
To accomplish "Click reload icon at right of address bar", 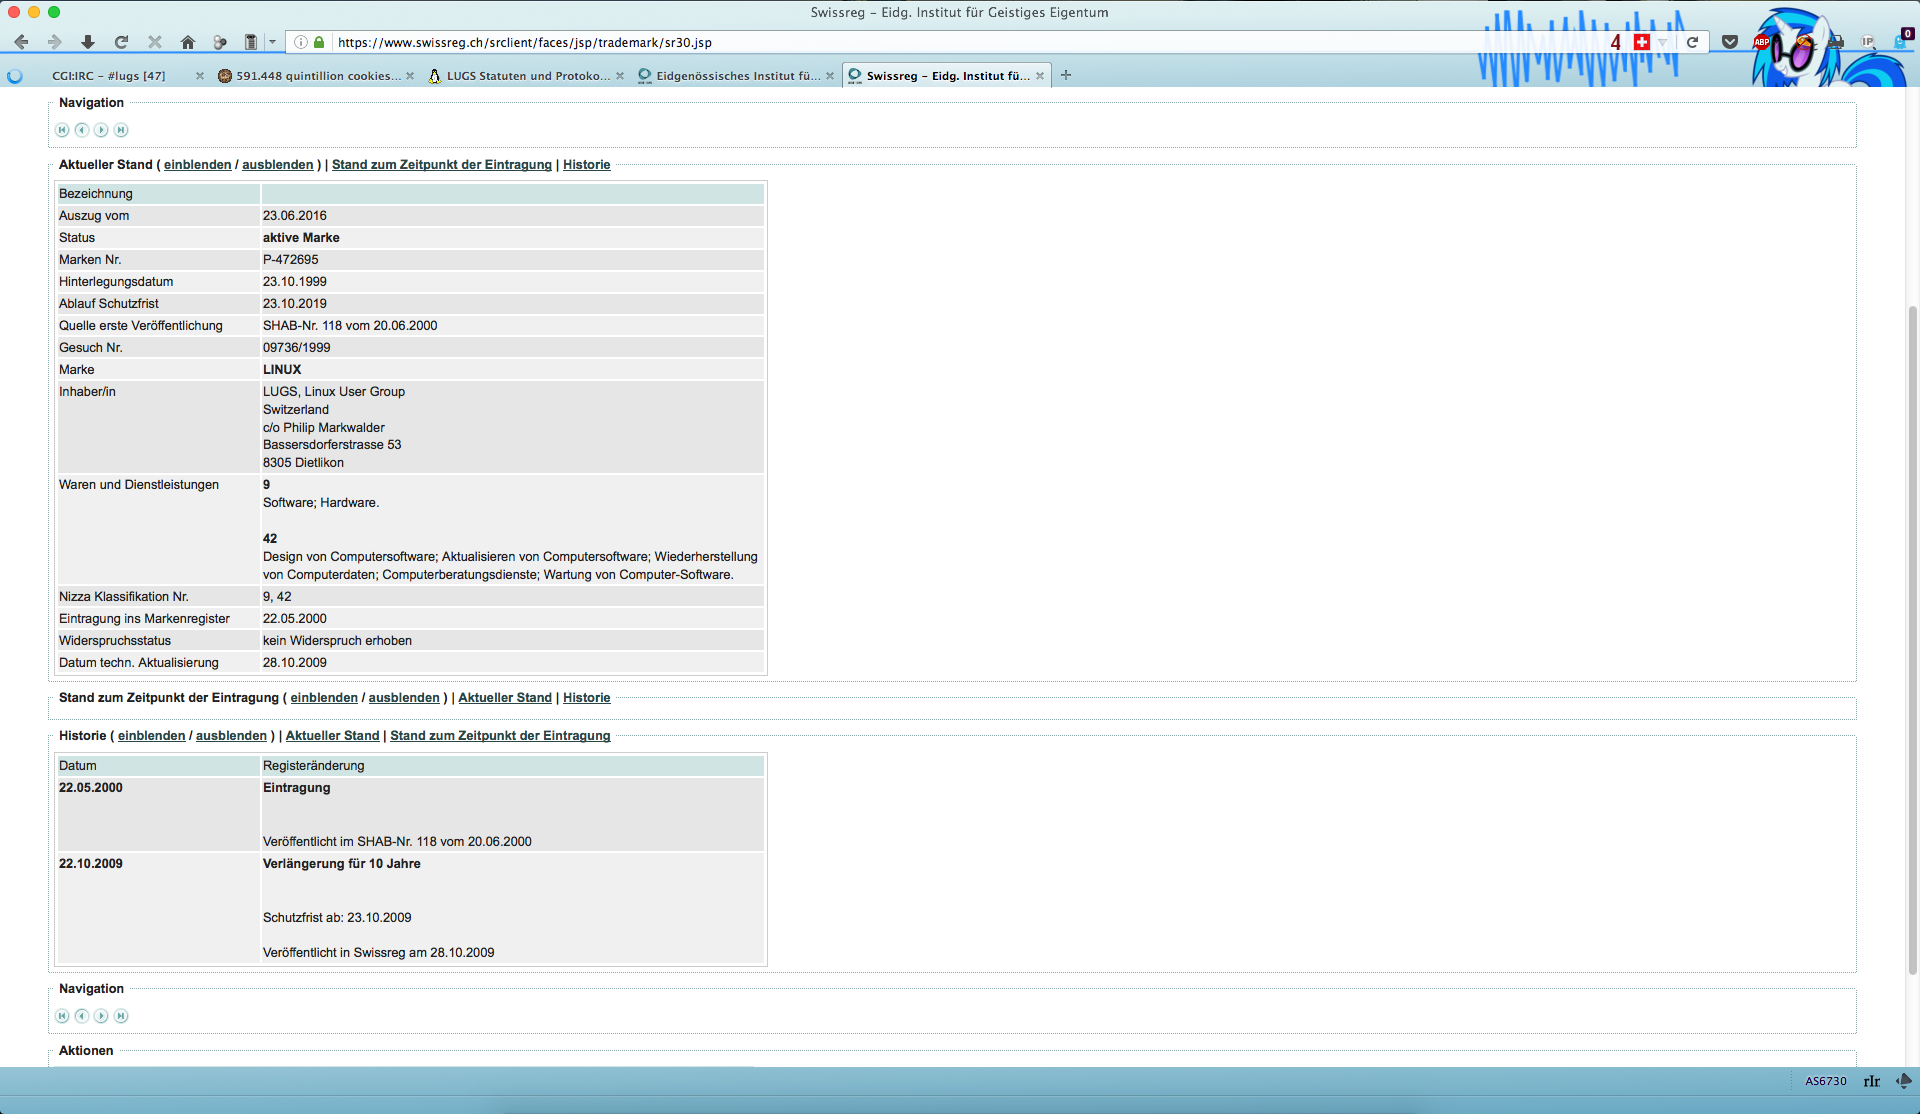I will pyautogui.click(x=1692, y=42).
